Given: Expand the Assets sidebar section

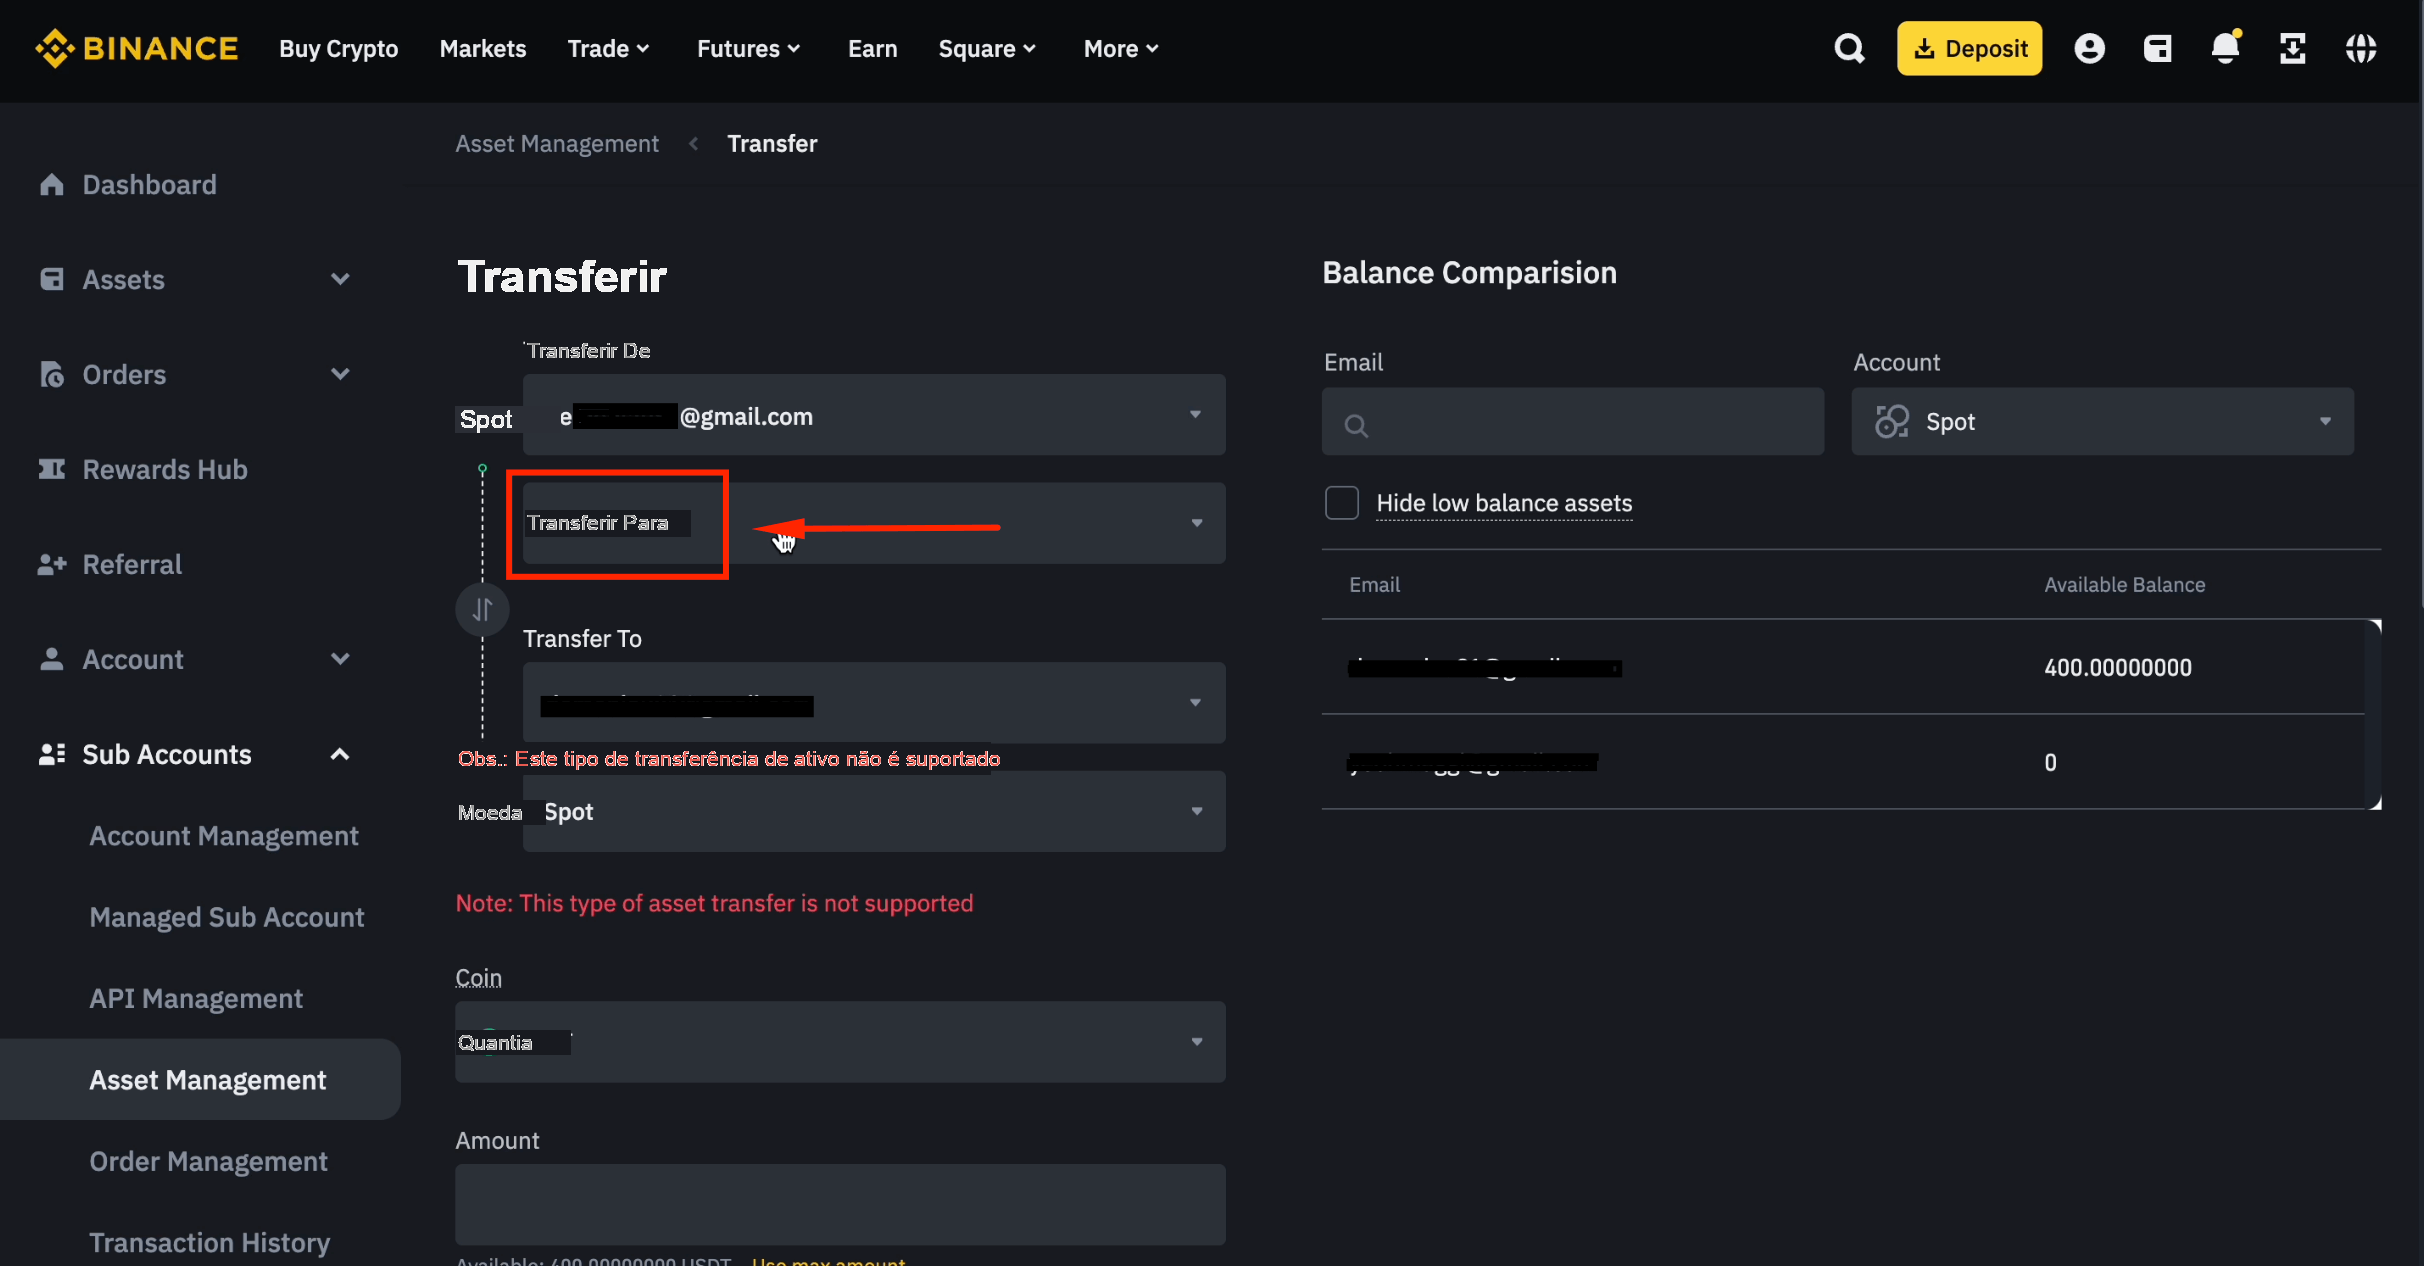Looking at the screenshot, I should [x=340, y=279].
